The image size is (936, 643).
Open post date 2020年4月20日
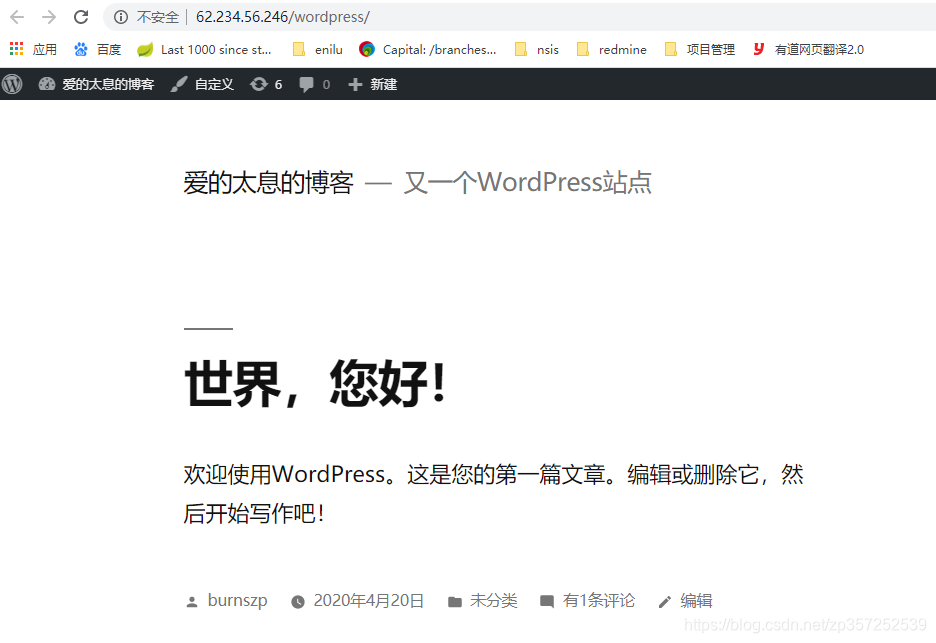(368, 601)
